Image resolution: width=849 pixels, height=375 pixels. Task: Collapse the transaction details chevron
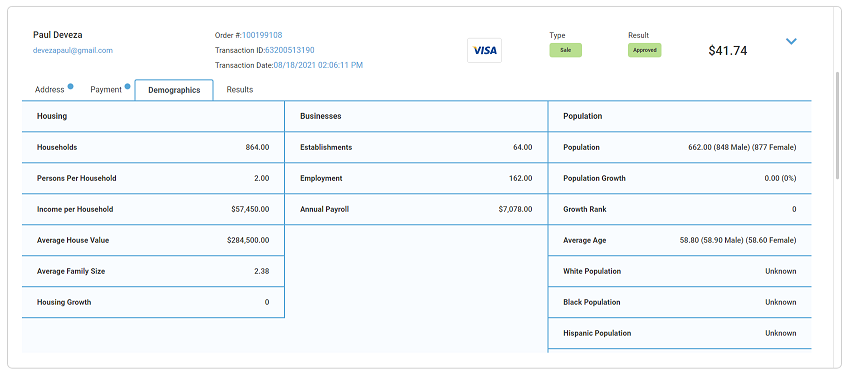point(791,41)
